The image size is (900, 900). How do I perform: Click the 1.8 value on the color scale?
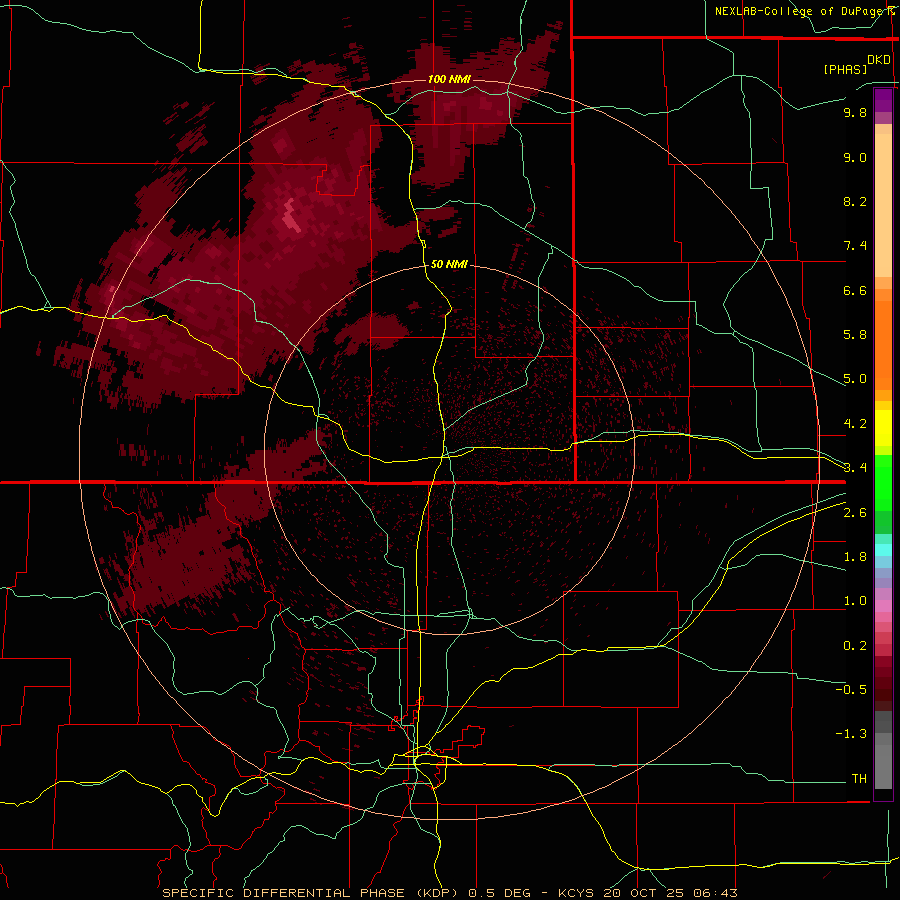[x=855, y=557]
